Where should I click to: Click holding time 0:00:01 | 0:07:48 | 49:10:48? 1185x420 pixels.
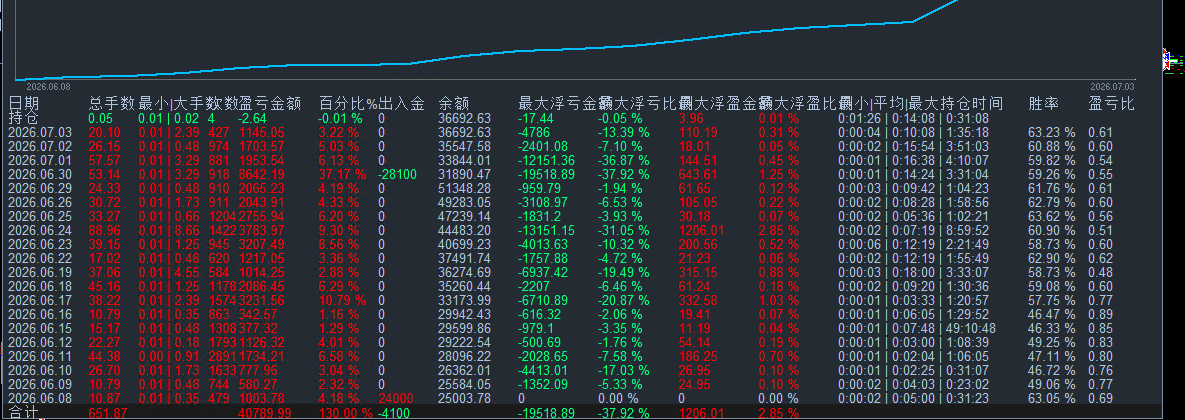[917, 329]
